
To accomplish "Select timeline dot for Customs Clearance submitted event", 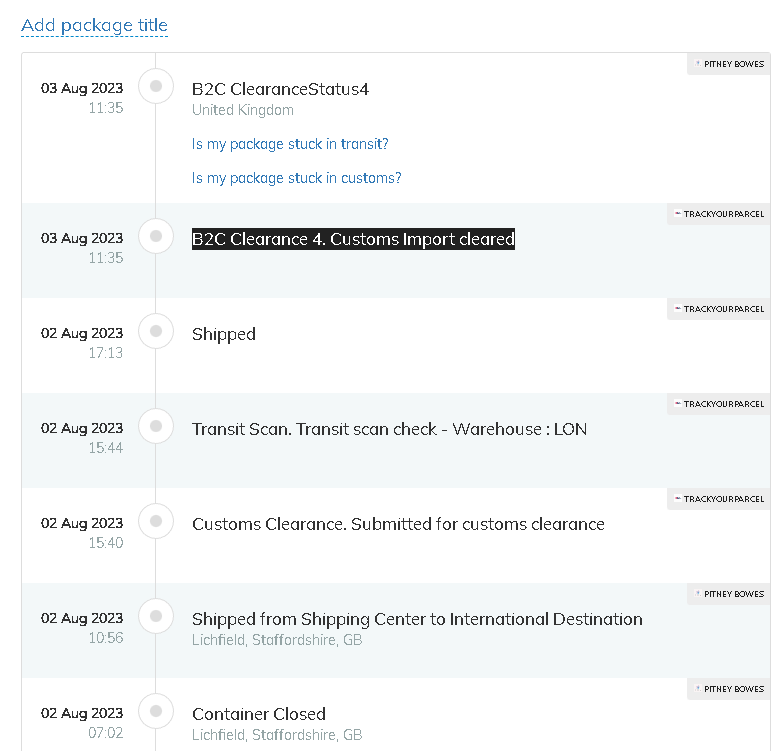I will pos(156,522).
